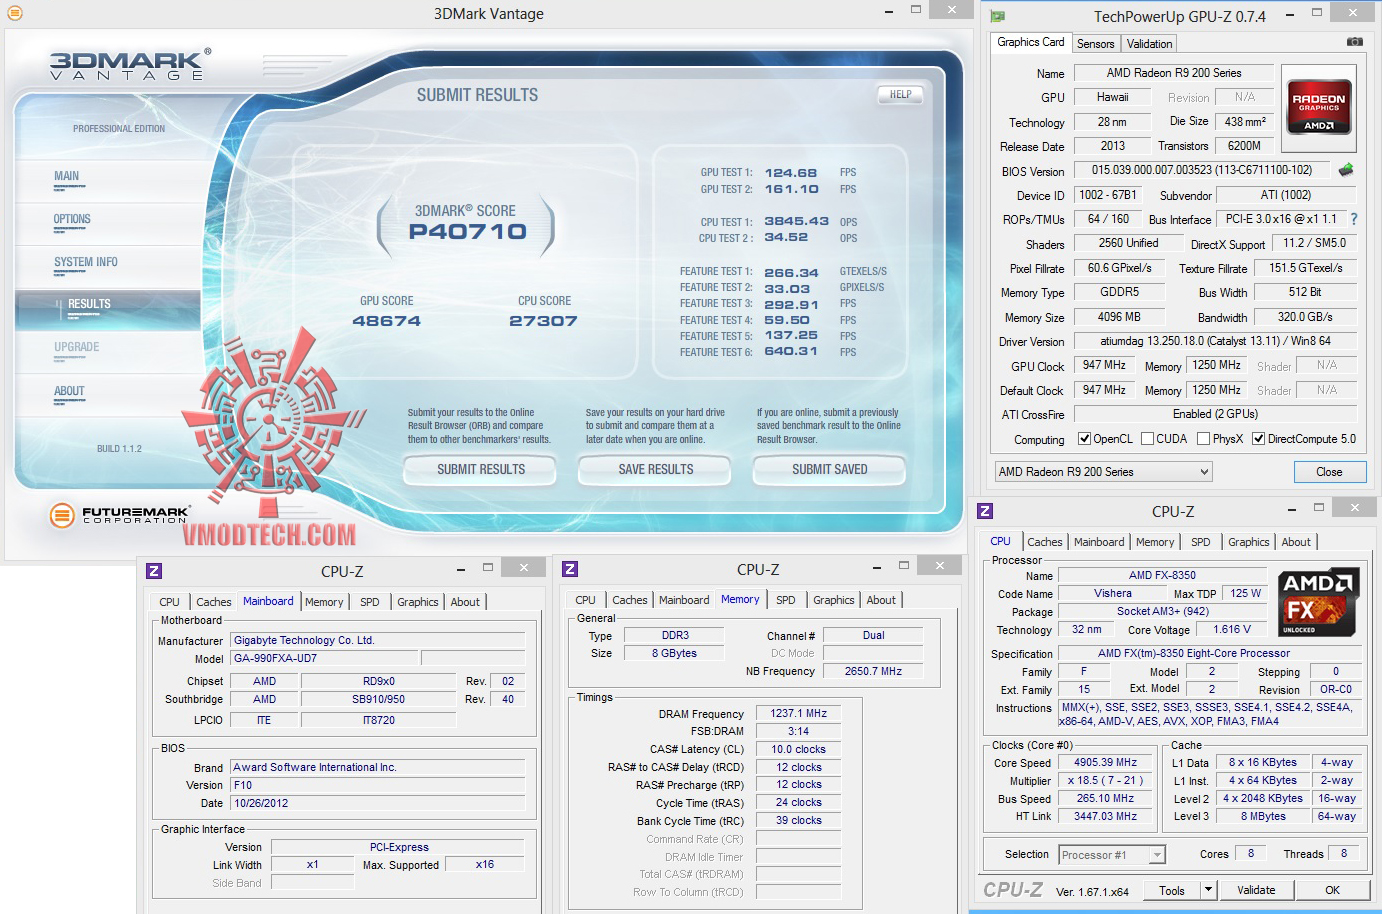Open SPD tab in CPU-Z memory window
The image size is (1382, 914).
coord(786,600)
